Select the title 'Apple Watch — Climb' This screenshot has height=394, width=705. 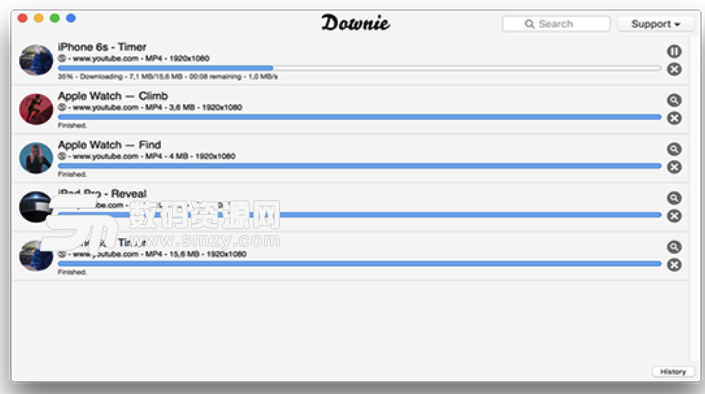coord(113,96)
